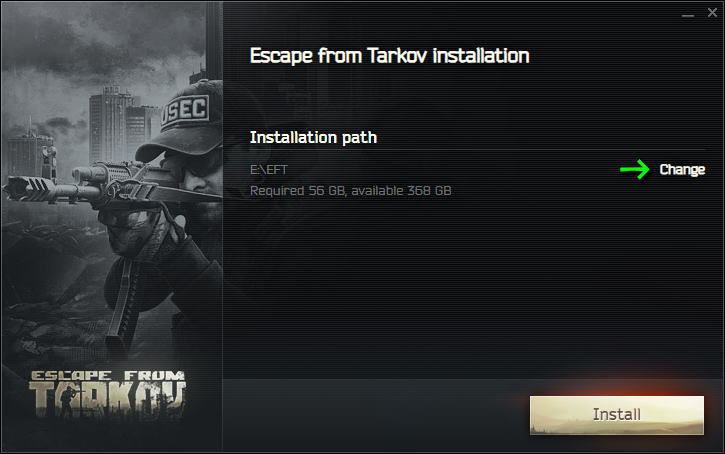Click the Required 56 GB space text
The height and width of the screenshot is (454, 725).
coord(350,190)
